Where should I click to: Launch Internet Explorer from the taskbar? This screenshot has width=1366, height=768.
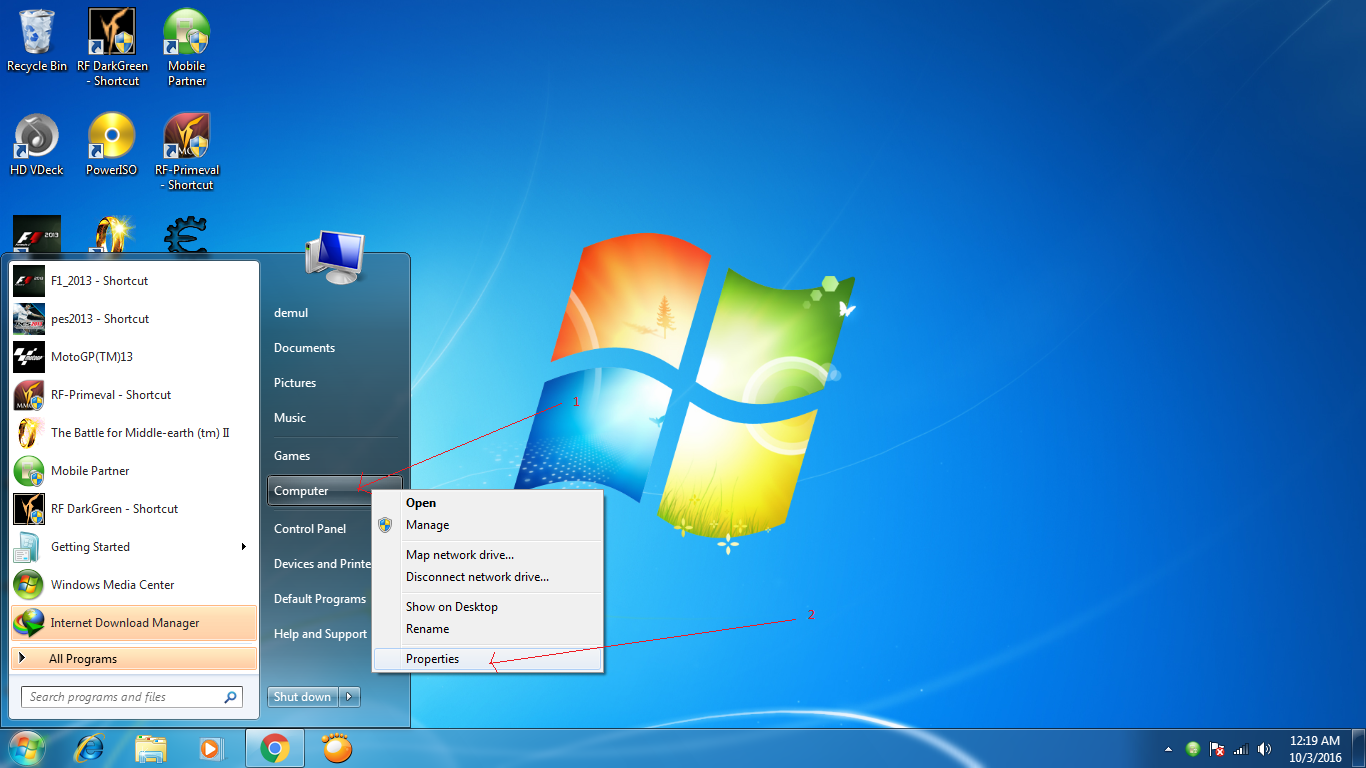click(90, 748)
